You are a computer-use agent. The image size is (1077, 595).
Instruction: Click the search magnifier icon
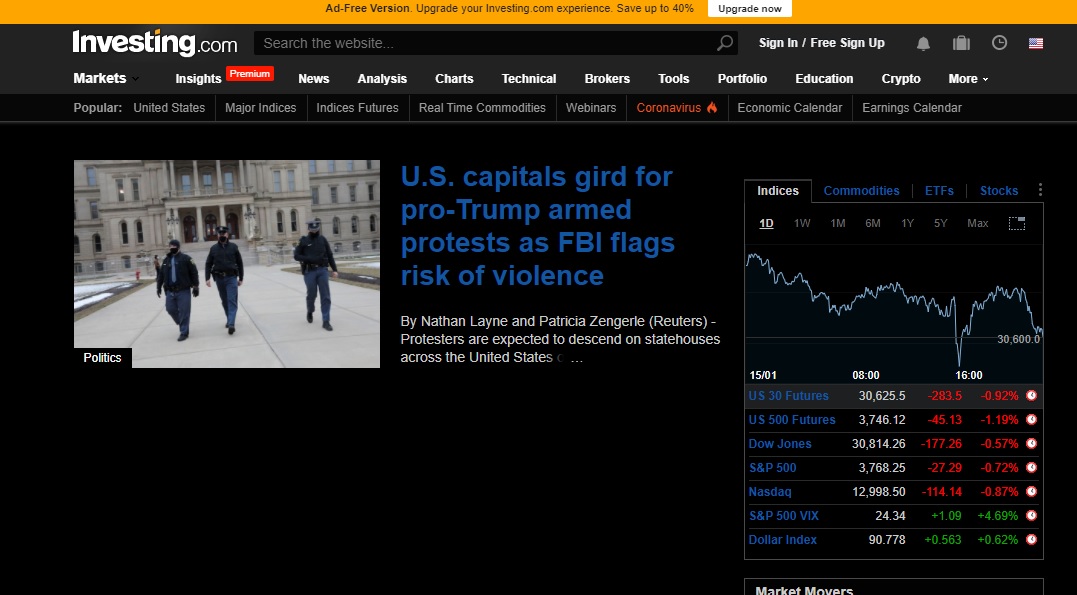pyautogui.click(x=725, y=43)
